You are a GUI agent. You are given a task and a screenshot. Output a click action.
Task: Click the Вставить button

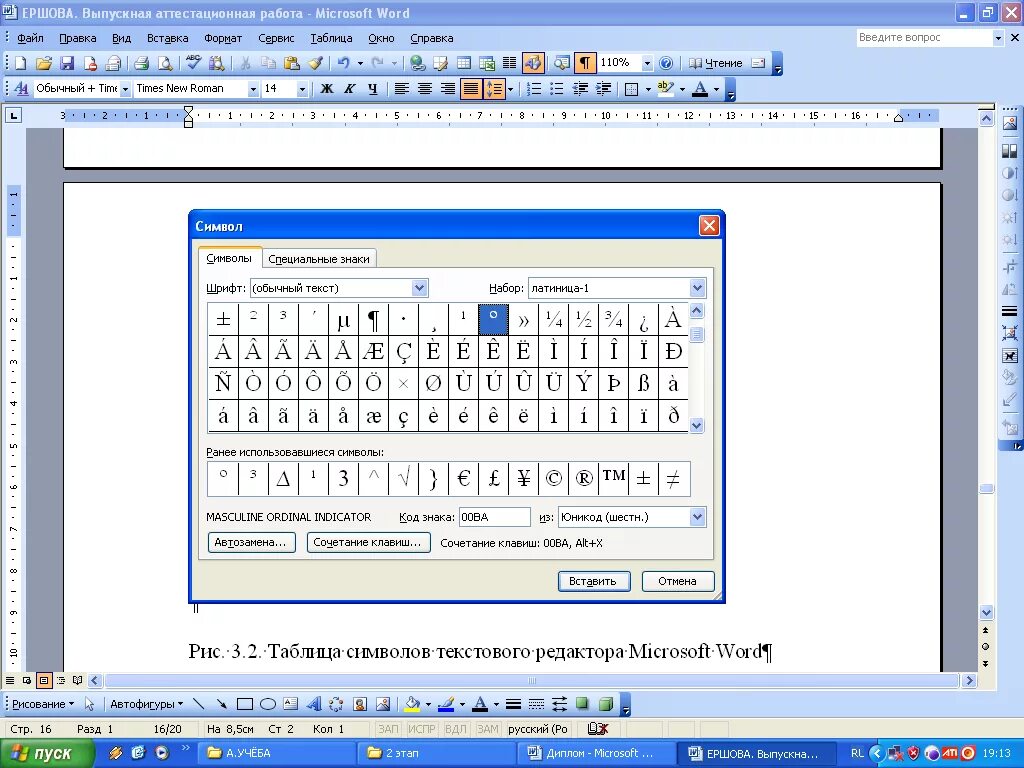click(x=594, y=581)
